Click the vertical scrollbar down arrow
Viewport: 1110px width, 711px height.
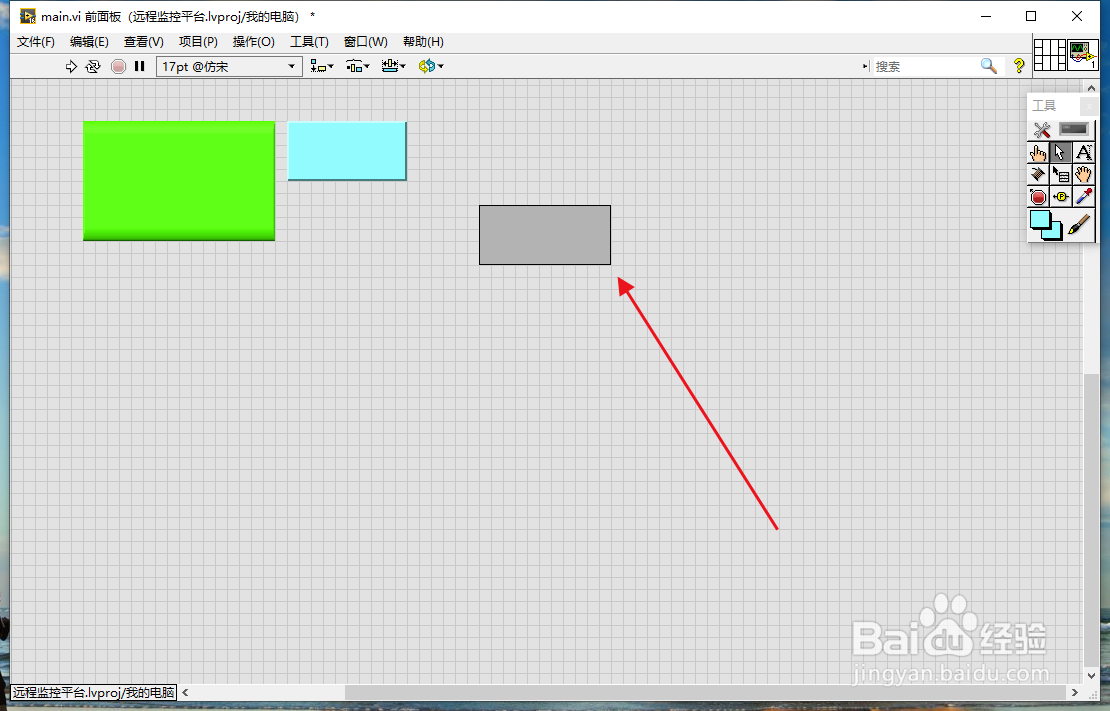(1091, 676)
